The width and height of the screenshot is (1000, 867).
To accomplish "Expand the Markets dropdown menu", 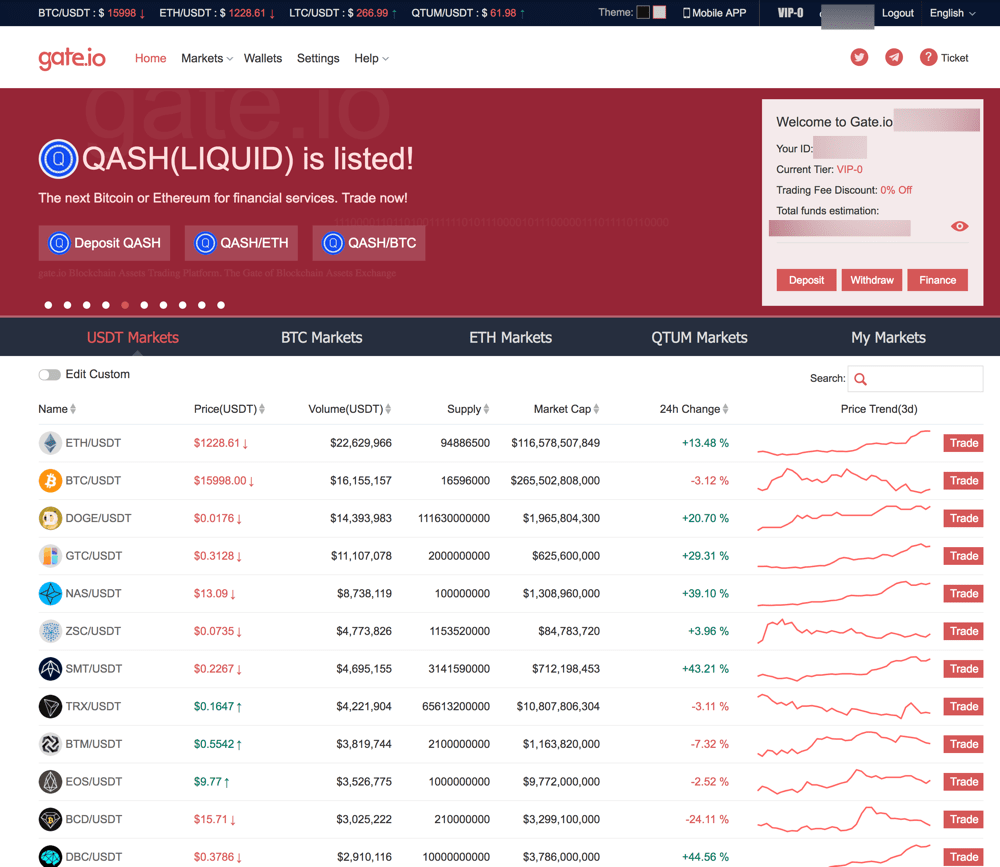I will 207,58.
